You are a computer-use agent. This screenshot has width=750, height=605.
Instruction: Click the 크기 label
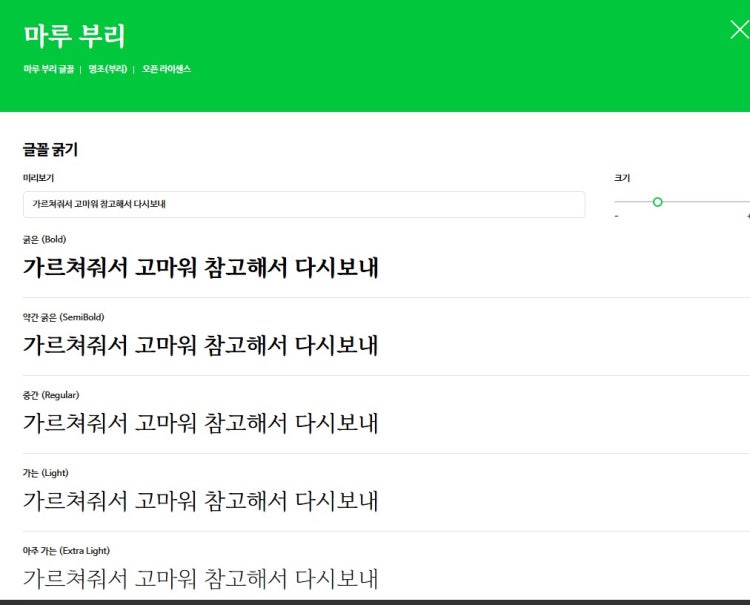coord(622,178)
